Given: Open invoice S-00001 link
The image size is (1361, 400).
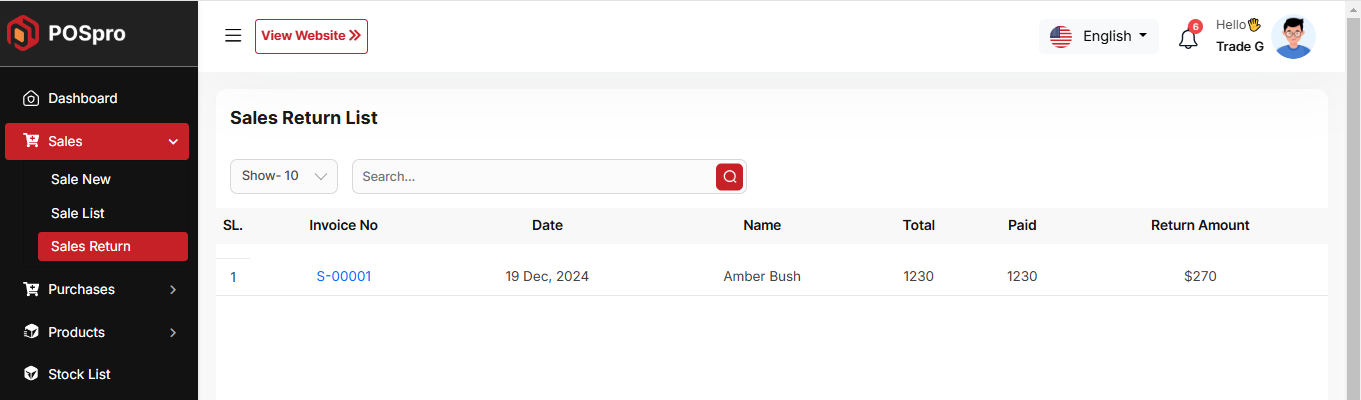Looking at the screenshot, I should tap(344, 277).
